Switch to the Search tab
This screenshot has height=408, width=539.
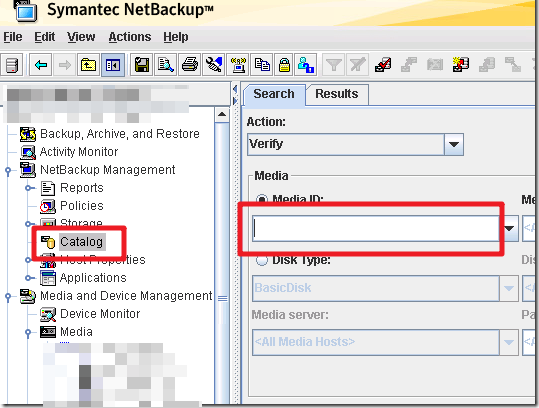tap(274, 94)
